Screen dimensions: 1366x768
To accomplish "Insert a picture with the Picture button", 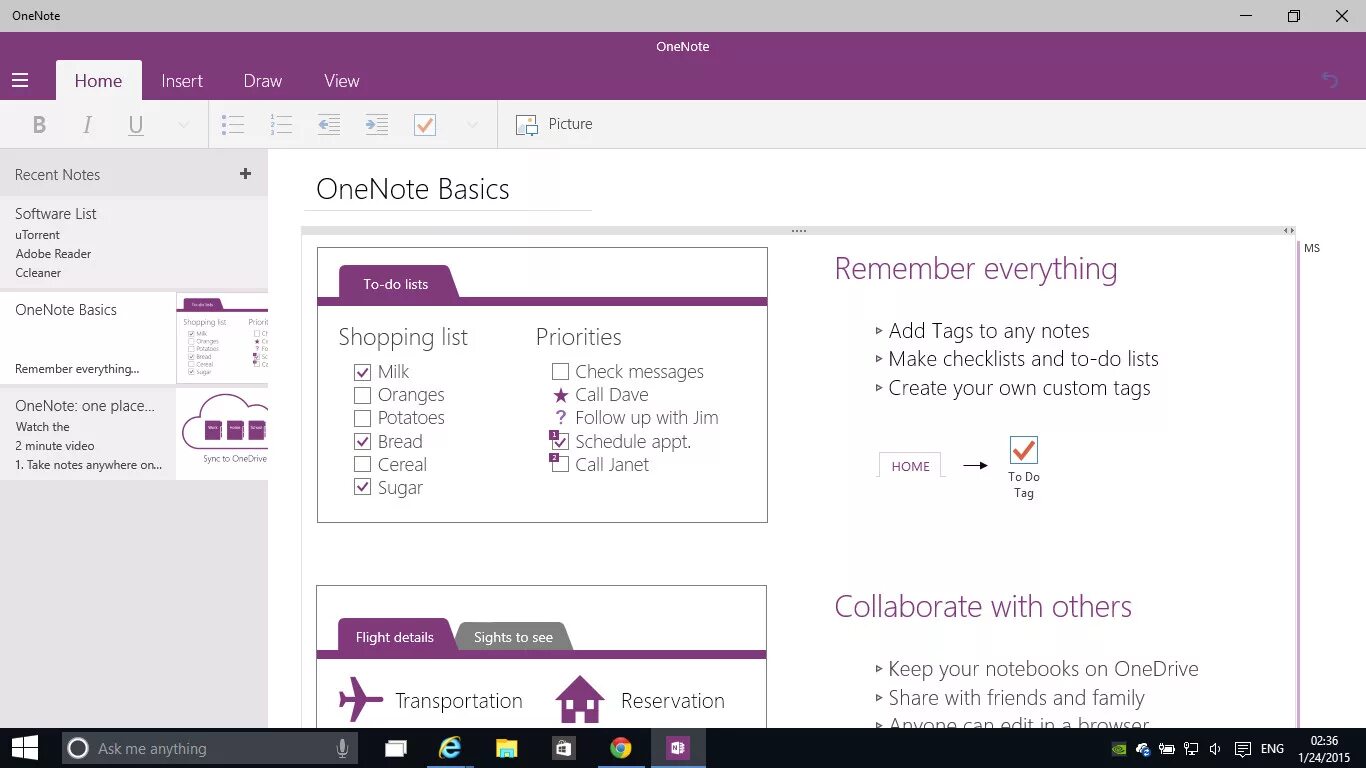I will (x=554, y=124).
